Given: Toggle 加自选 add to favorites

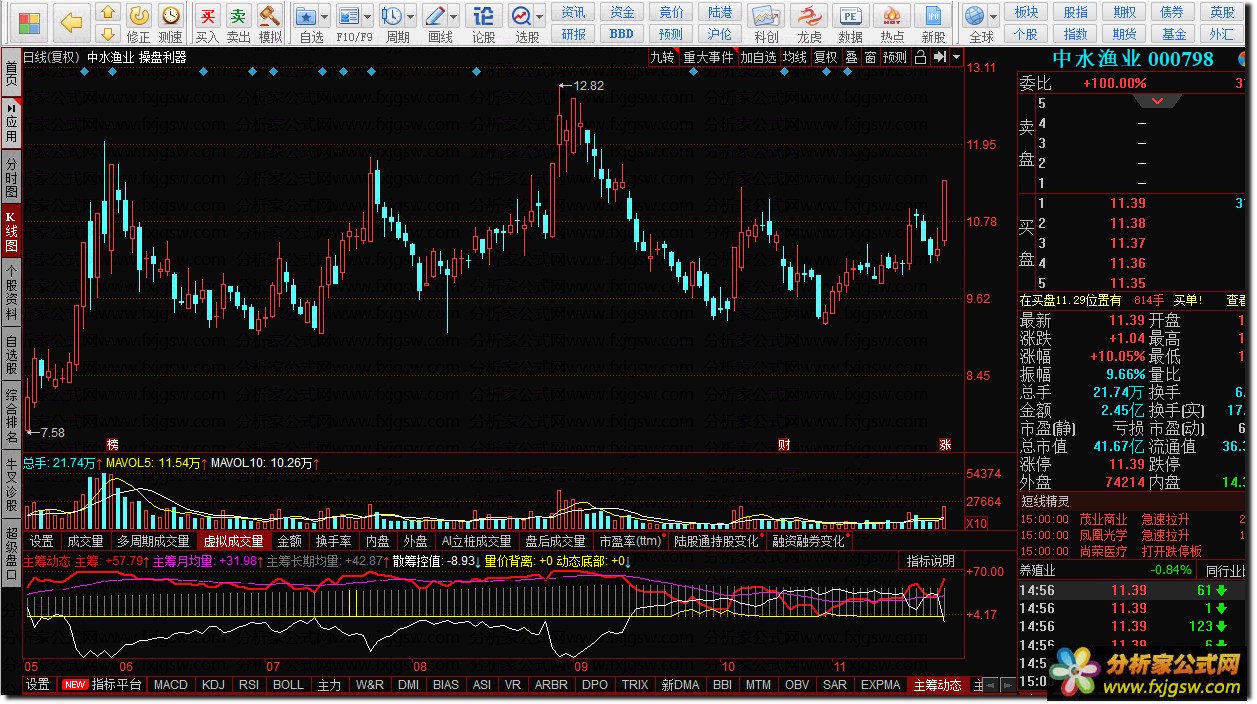Looking at the screenshot, I should [x=759, y=57].
